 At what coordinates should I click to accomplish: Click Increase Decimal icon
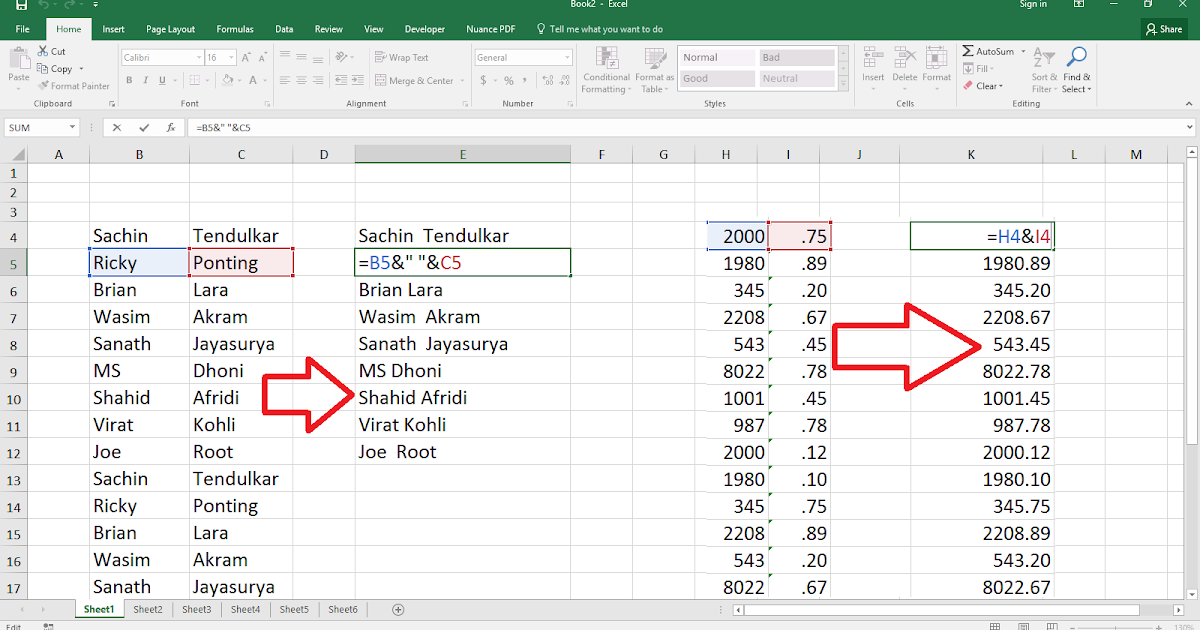tap(548, 80)
